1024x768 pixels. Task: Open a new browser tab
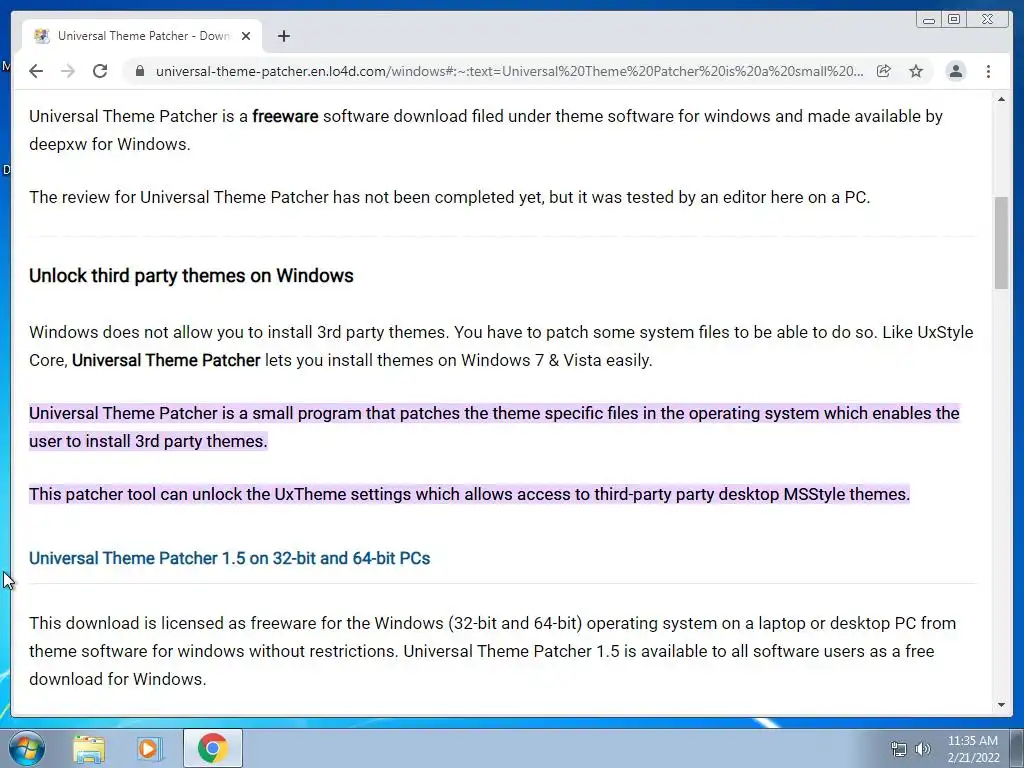(283, 36)
